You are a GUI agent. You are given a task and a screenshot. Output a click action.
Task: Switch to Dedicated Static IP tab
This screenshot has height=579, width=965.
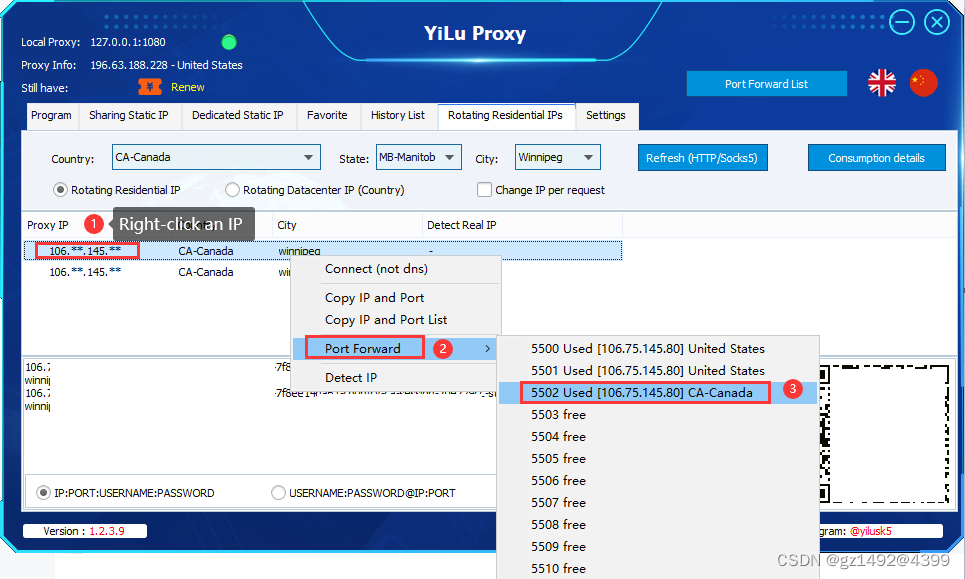tap(238, 115)
